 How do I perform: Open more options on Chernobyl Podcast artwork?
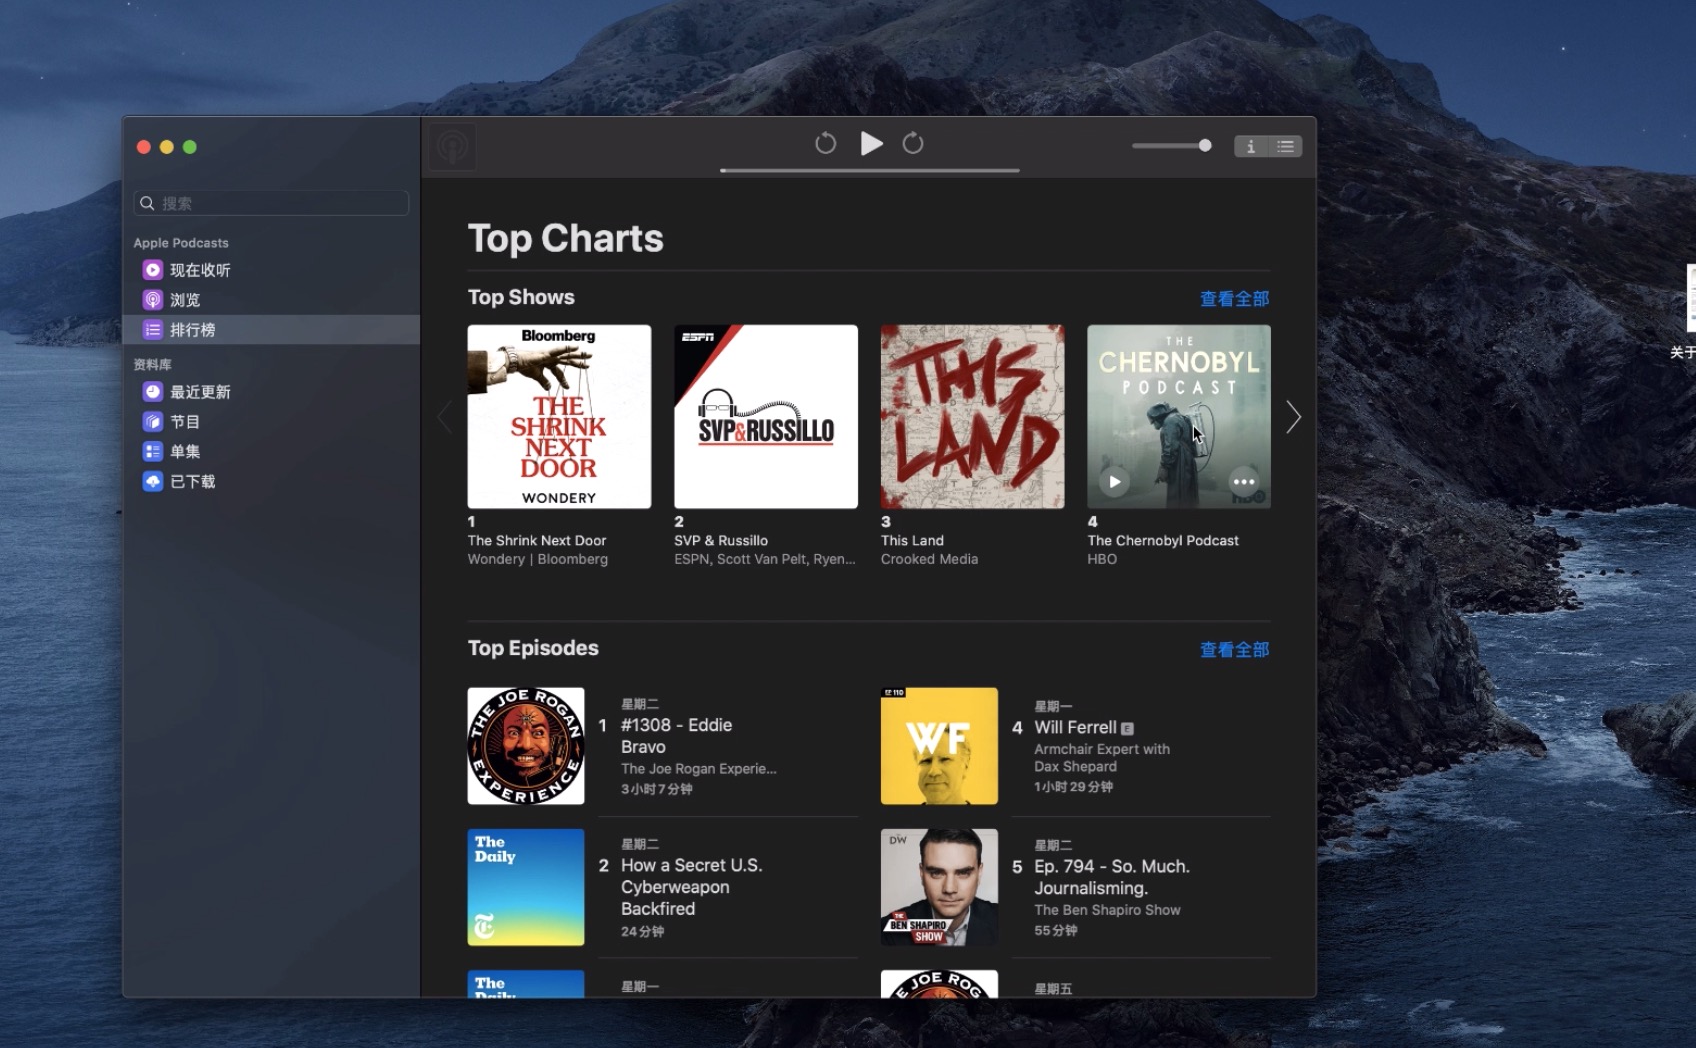tap(1244, 482)
